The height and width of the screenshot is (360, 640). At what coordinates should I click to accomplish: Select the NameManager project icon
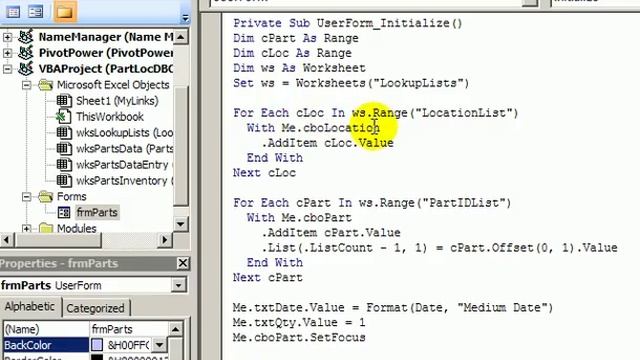pyautogui.click(x=26, y=37)
